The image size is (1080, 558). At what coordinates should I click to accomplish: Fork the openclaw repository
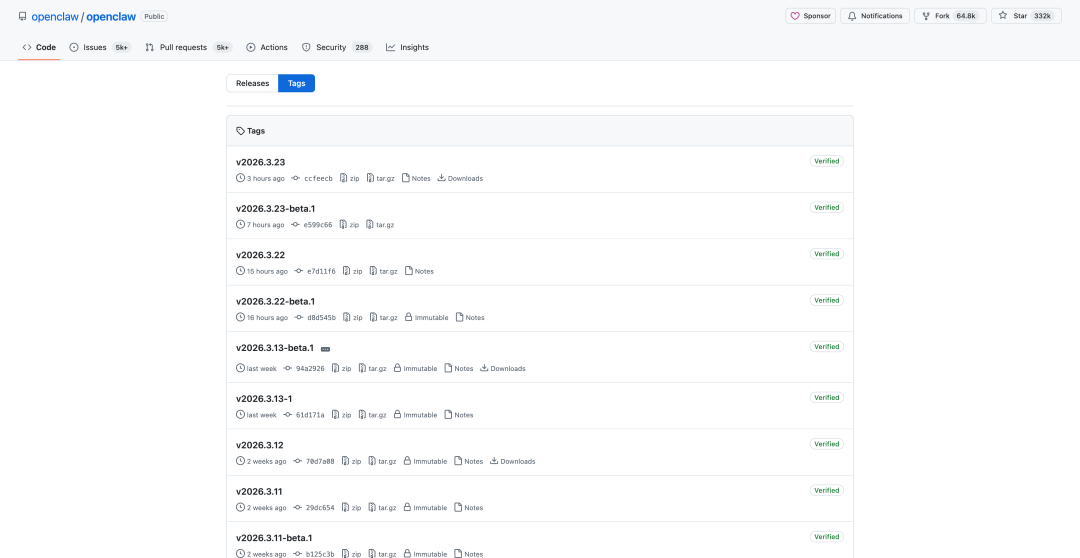pyautogui.click(x=950, y=16)
